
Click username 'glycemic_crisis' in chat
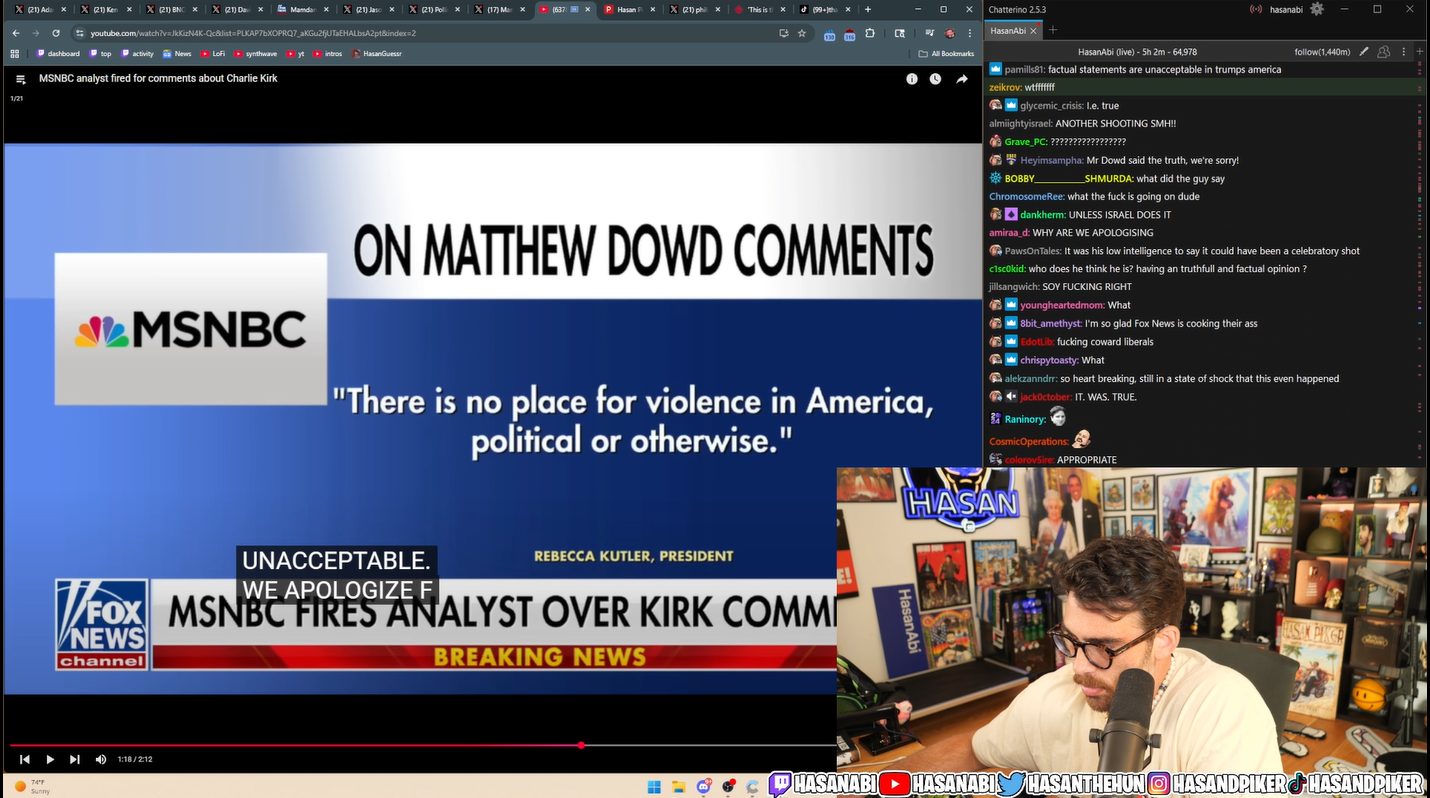tap(1052, 106)
